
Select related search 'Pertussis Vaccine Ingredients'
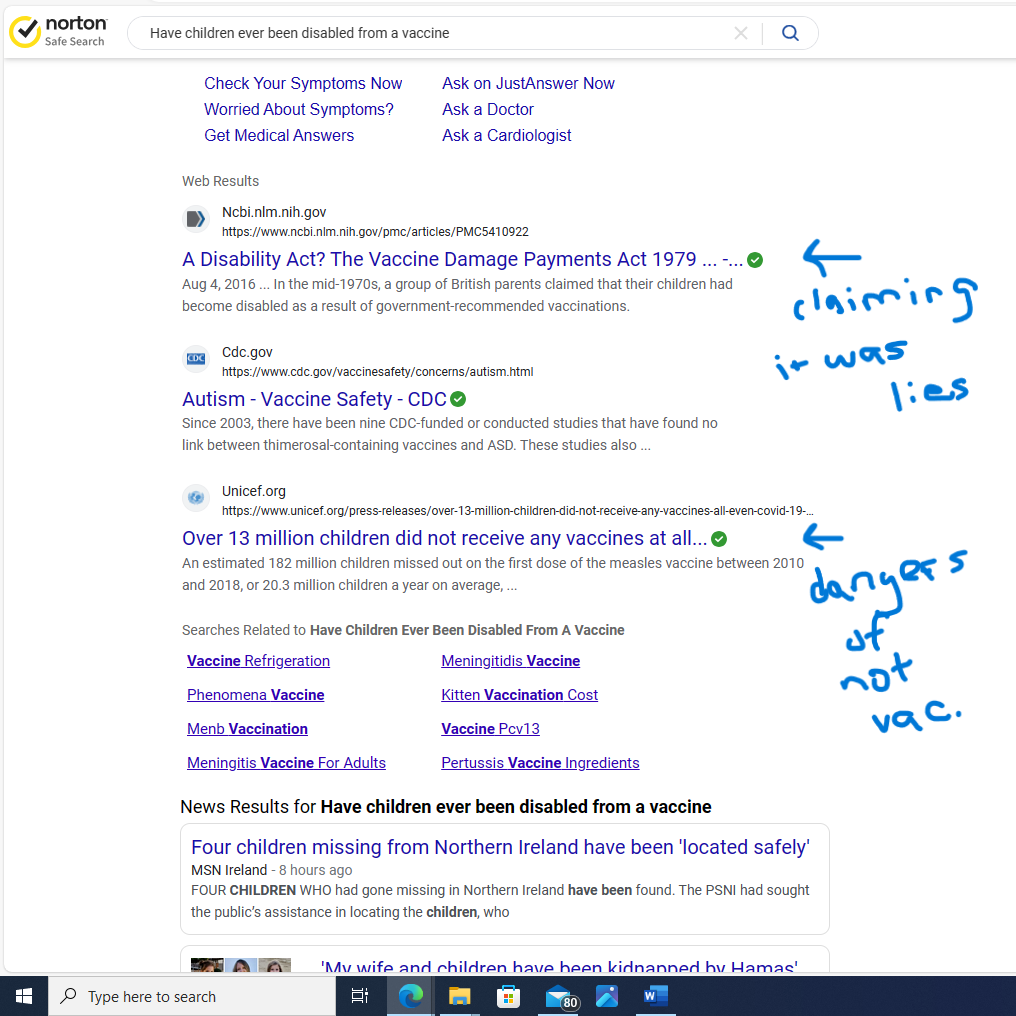tap(540, 763)
